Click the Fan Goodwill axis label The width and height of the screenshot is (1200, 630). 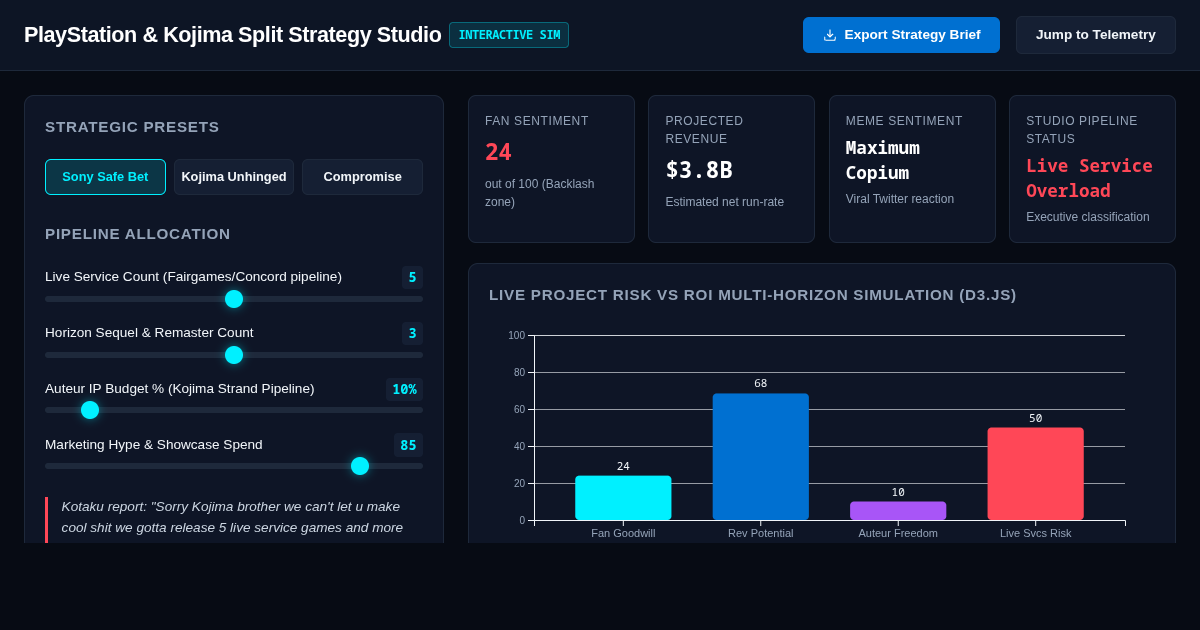(623, 533)
